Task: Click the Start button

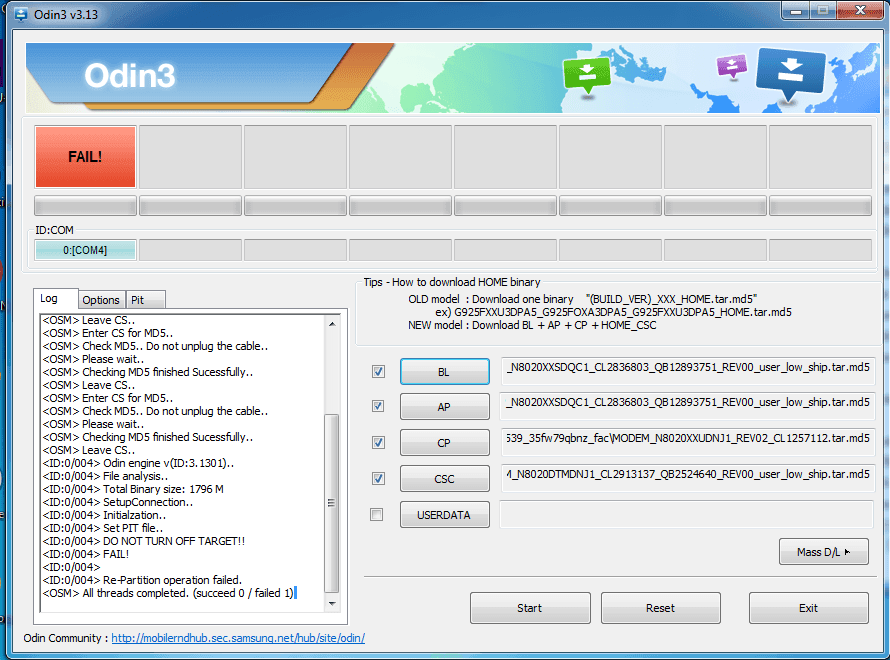Action: [530, 608]
